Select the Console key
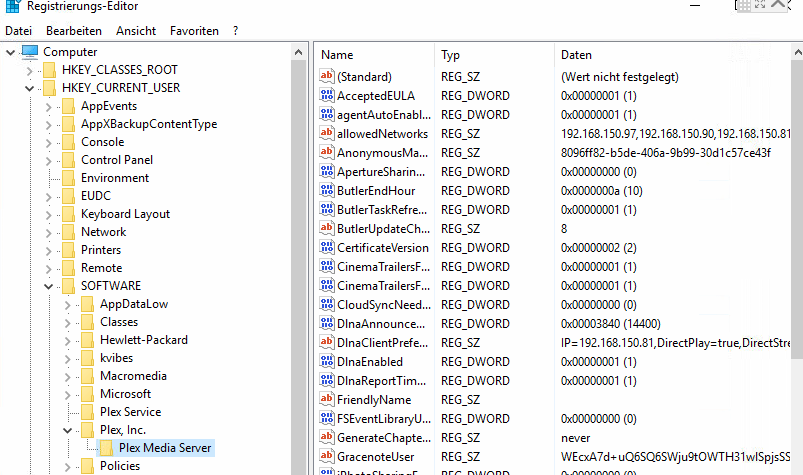Screen dimensions: 803x475 [x=102, y=142]
